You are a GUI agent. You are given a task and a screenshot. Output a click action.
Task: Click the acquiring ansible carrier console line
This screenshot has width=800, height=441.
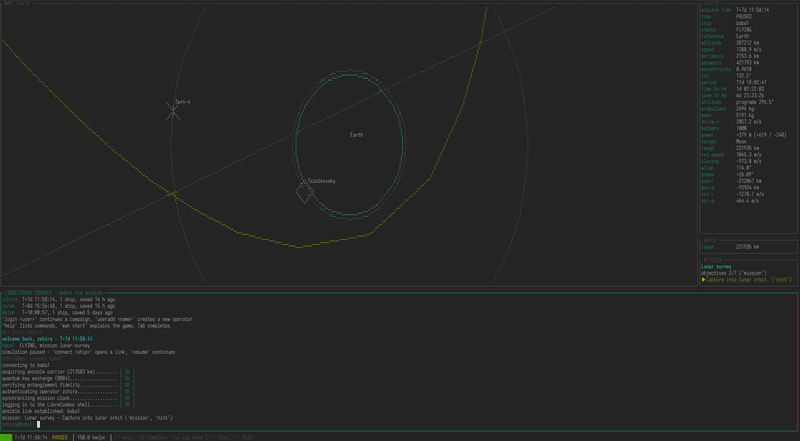pyautogui.click(x=68, y=372)
